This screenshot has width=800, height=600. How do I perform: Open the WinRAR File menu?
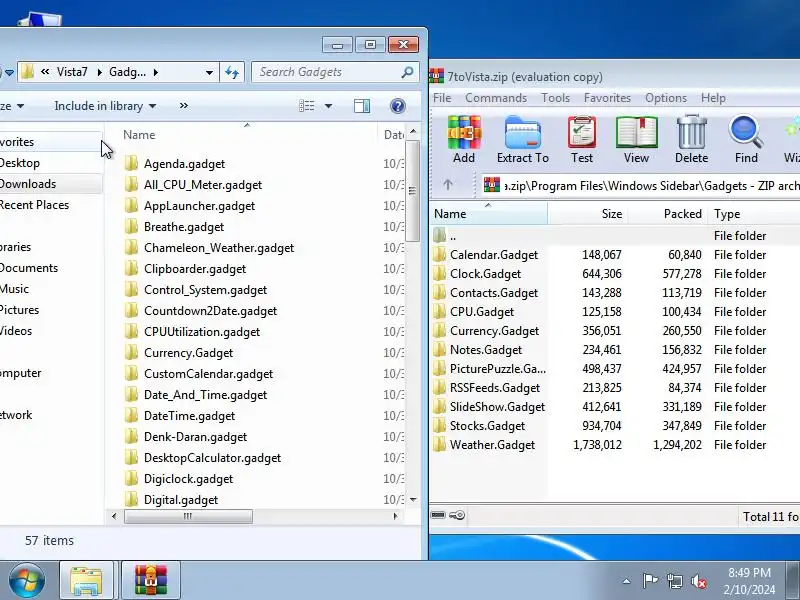[442, 98]
